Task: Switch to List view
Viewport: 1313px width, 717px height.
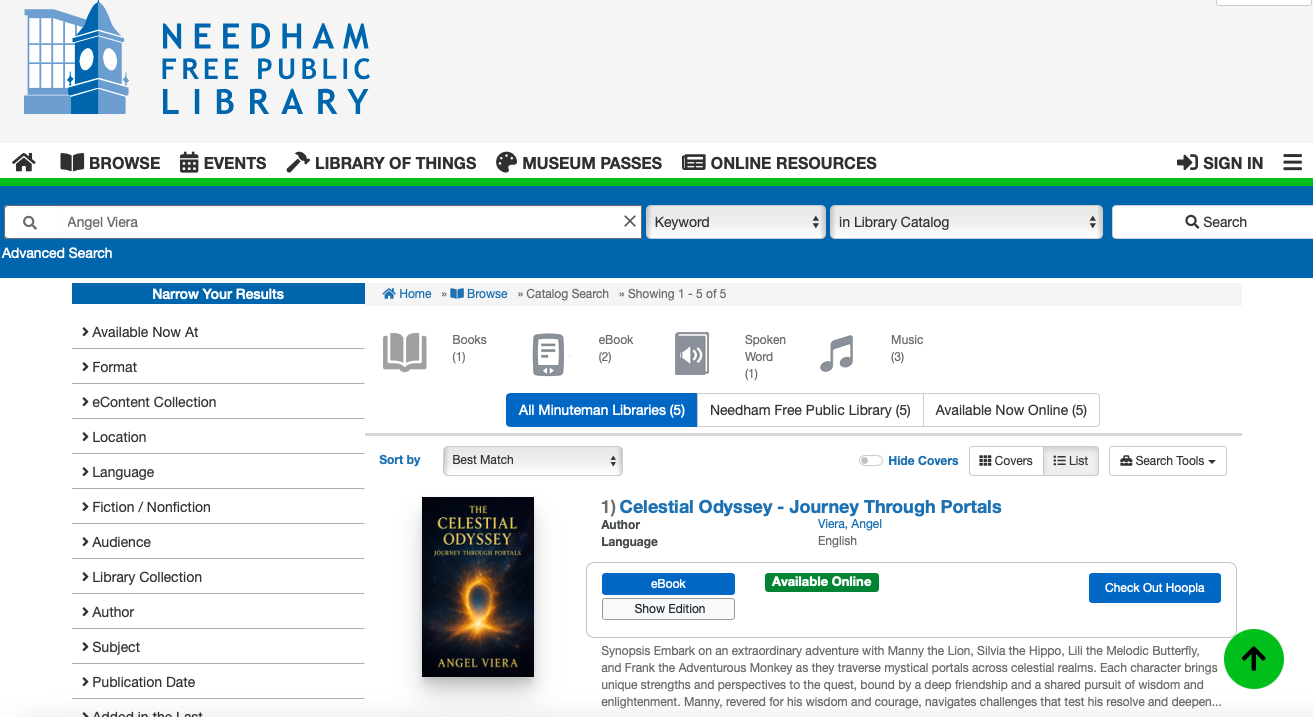Action: click(1071, 461)
